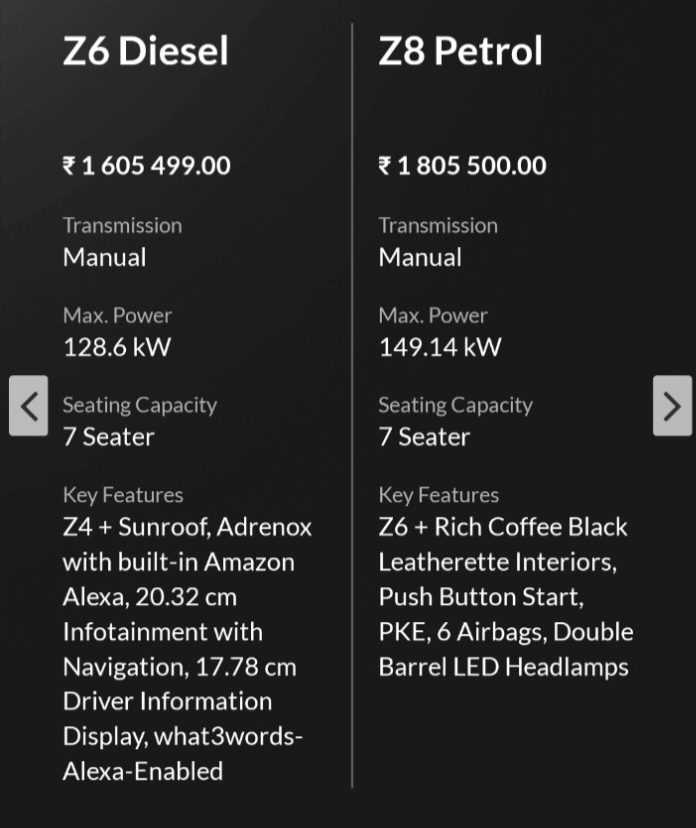Click the Seating Capacity label under Z6 Diesel

(x=139, y=406)
